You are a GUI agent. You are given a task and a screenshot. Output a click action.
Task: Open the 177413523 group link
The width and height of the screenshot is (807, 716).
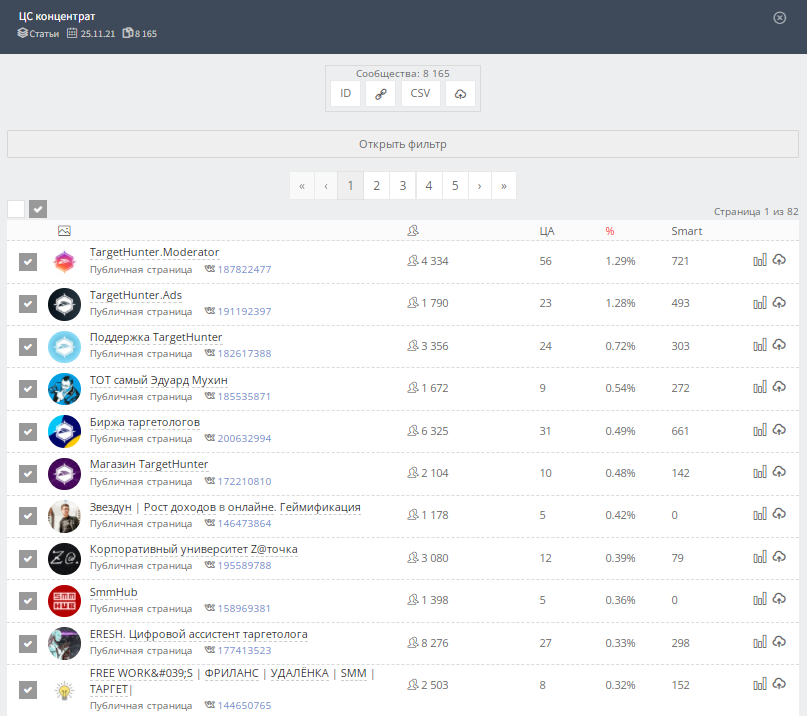244,651
